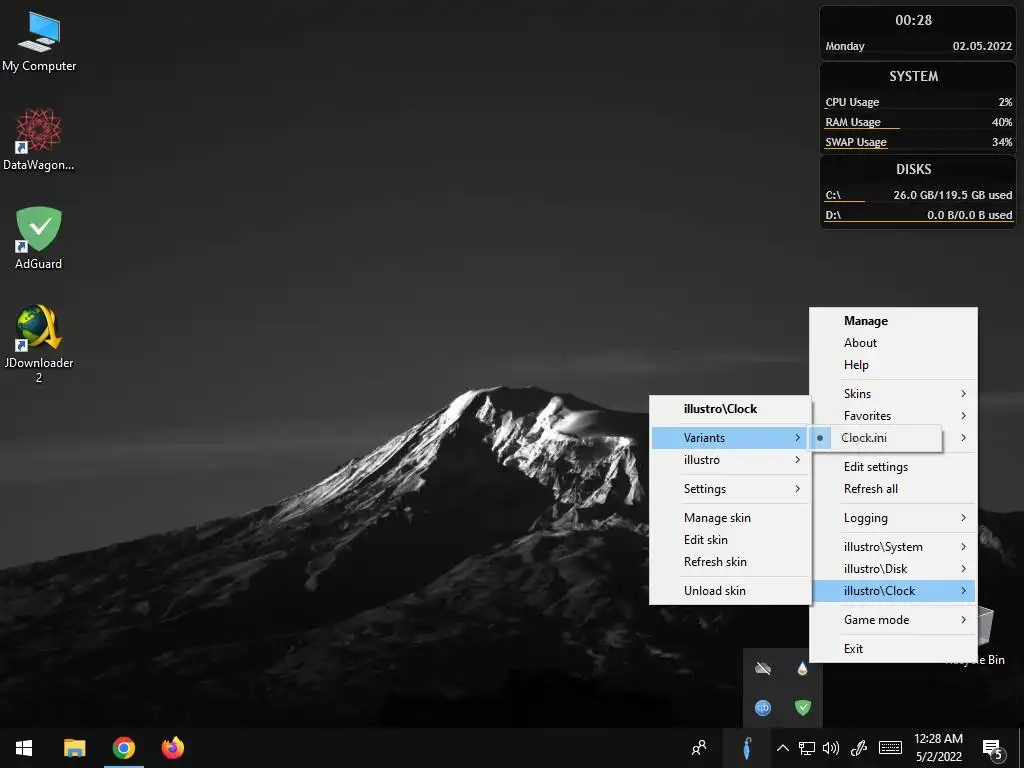Select the JDownloader 2 desktop shortcut

coord(39,344)
